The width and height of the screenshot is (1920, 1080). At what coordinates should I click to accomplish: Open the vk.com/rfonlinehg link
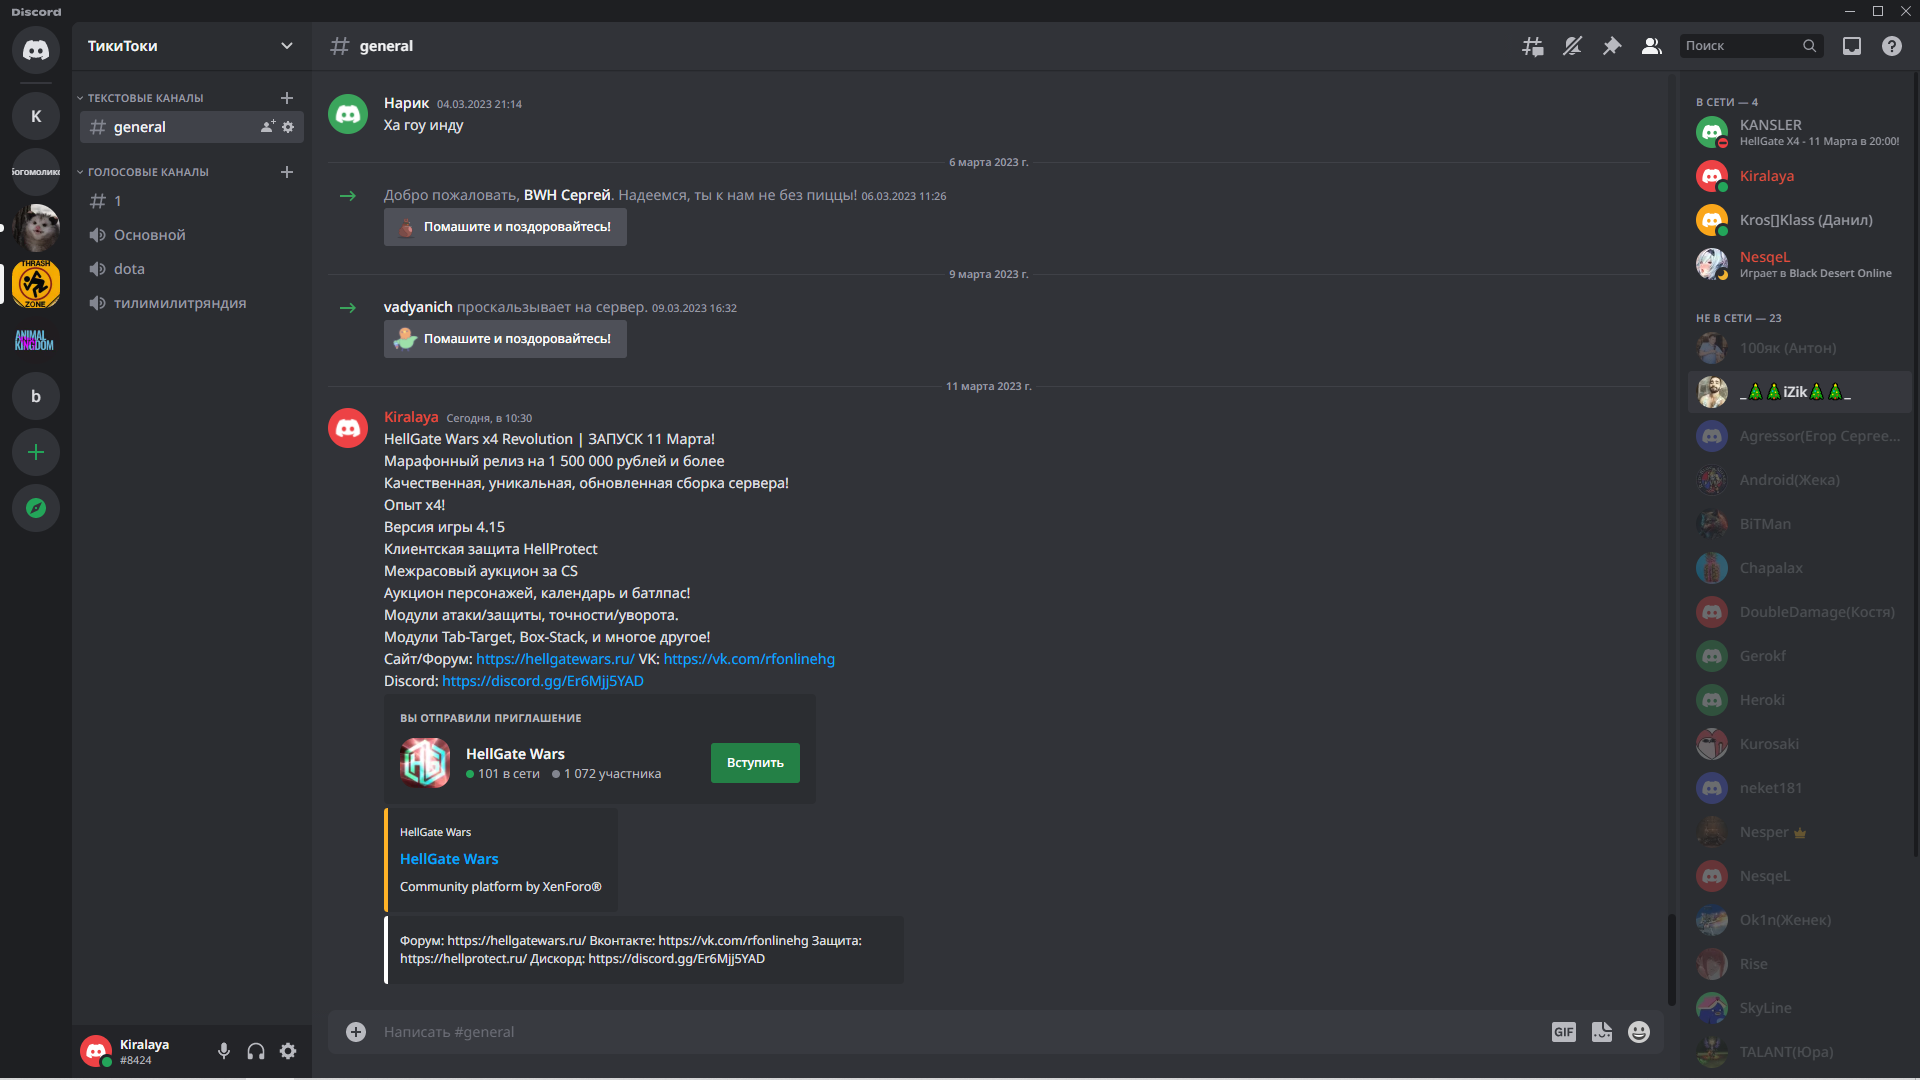[x=749, y=659]
